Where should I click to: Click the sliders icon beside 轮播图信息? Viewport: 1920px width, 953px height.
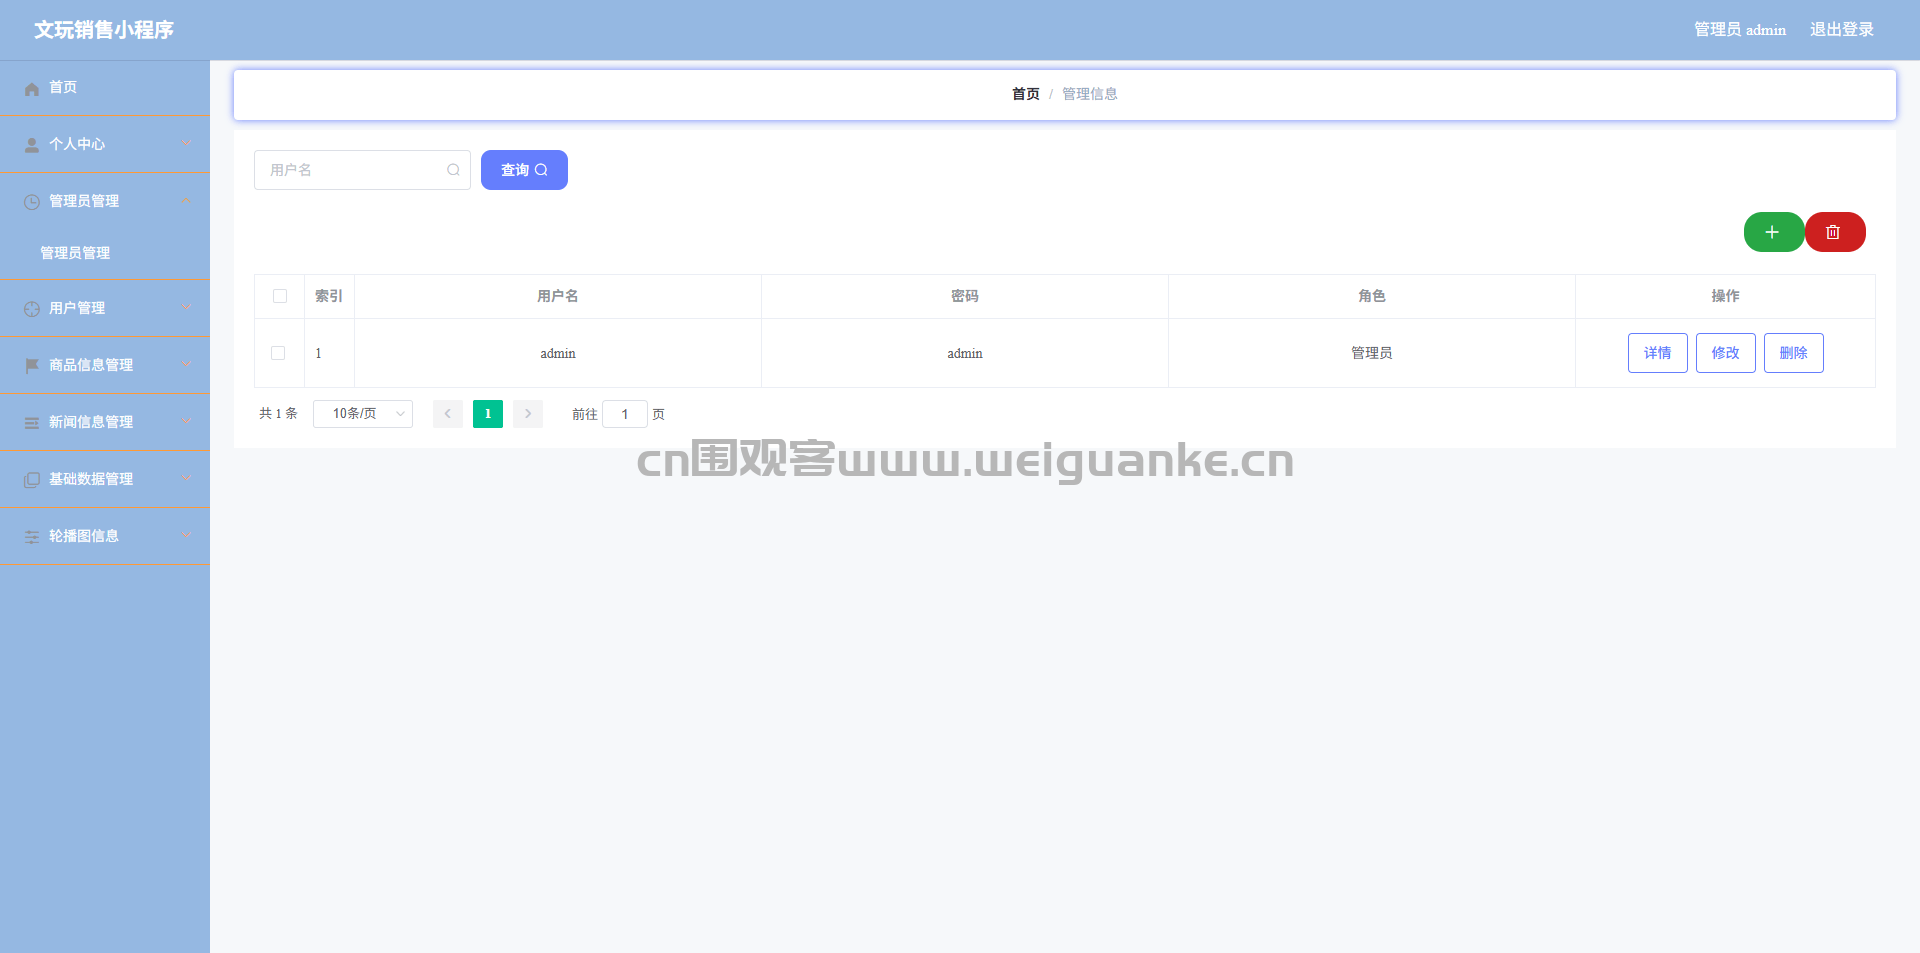[32, 537]
